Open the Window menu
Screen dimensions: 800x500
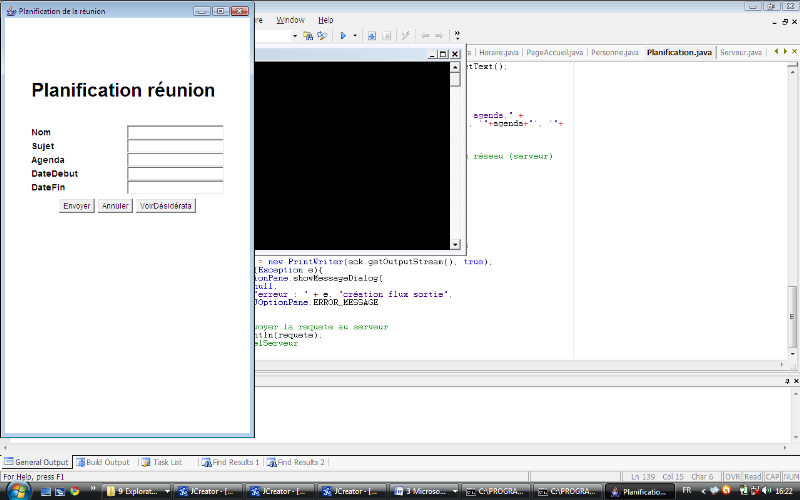pos(290,20)
